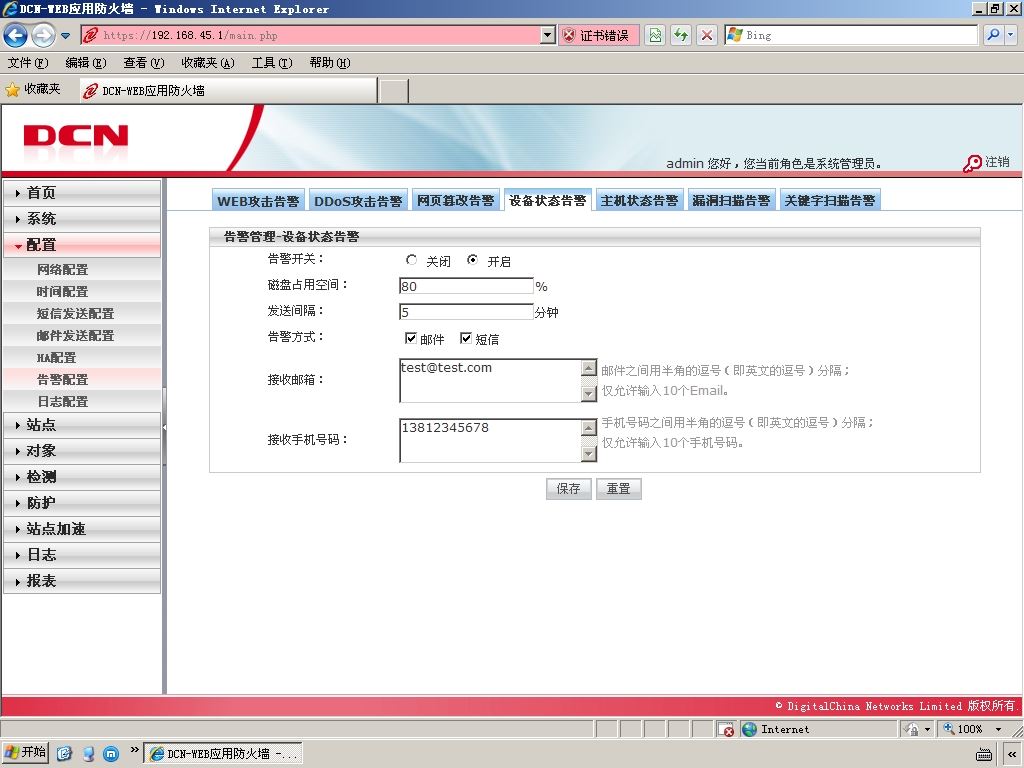Switch to 关键字扫描告警 tab

830,200
